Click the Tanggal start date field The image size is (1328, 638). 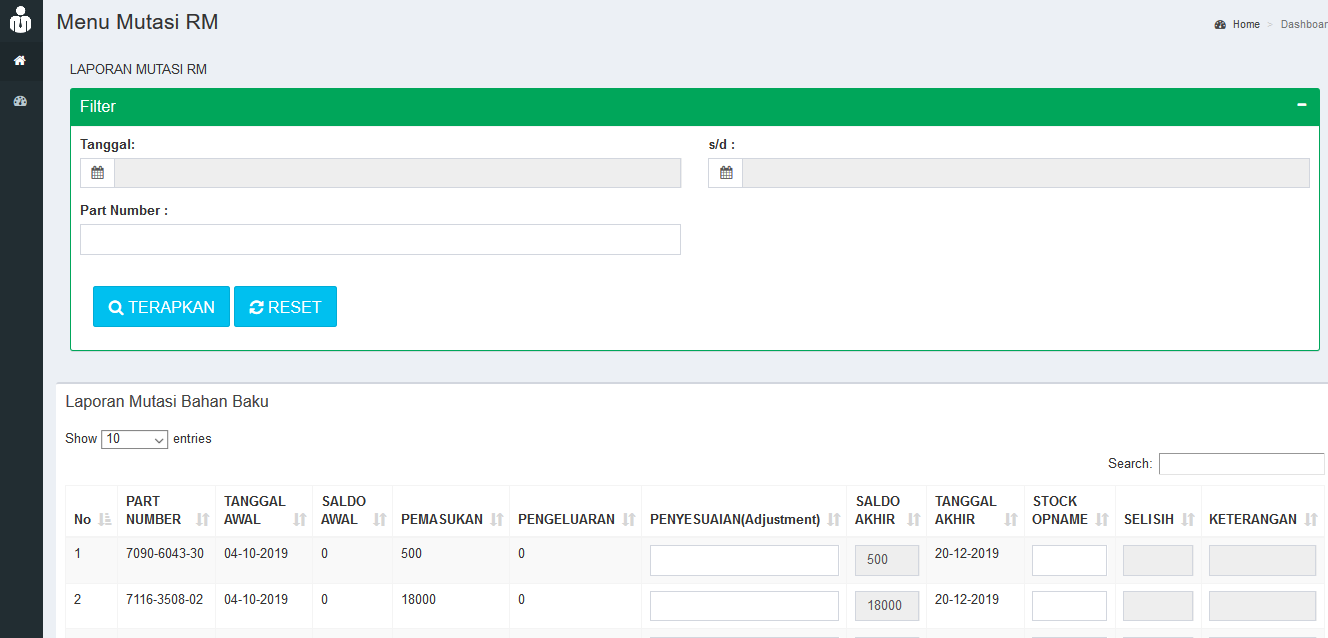click(x=397, y=173)
